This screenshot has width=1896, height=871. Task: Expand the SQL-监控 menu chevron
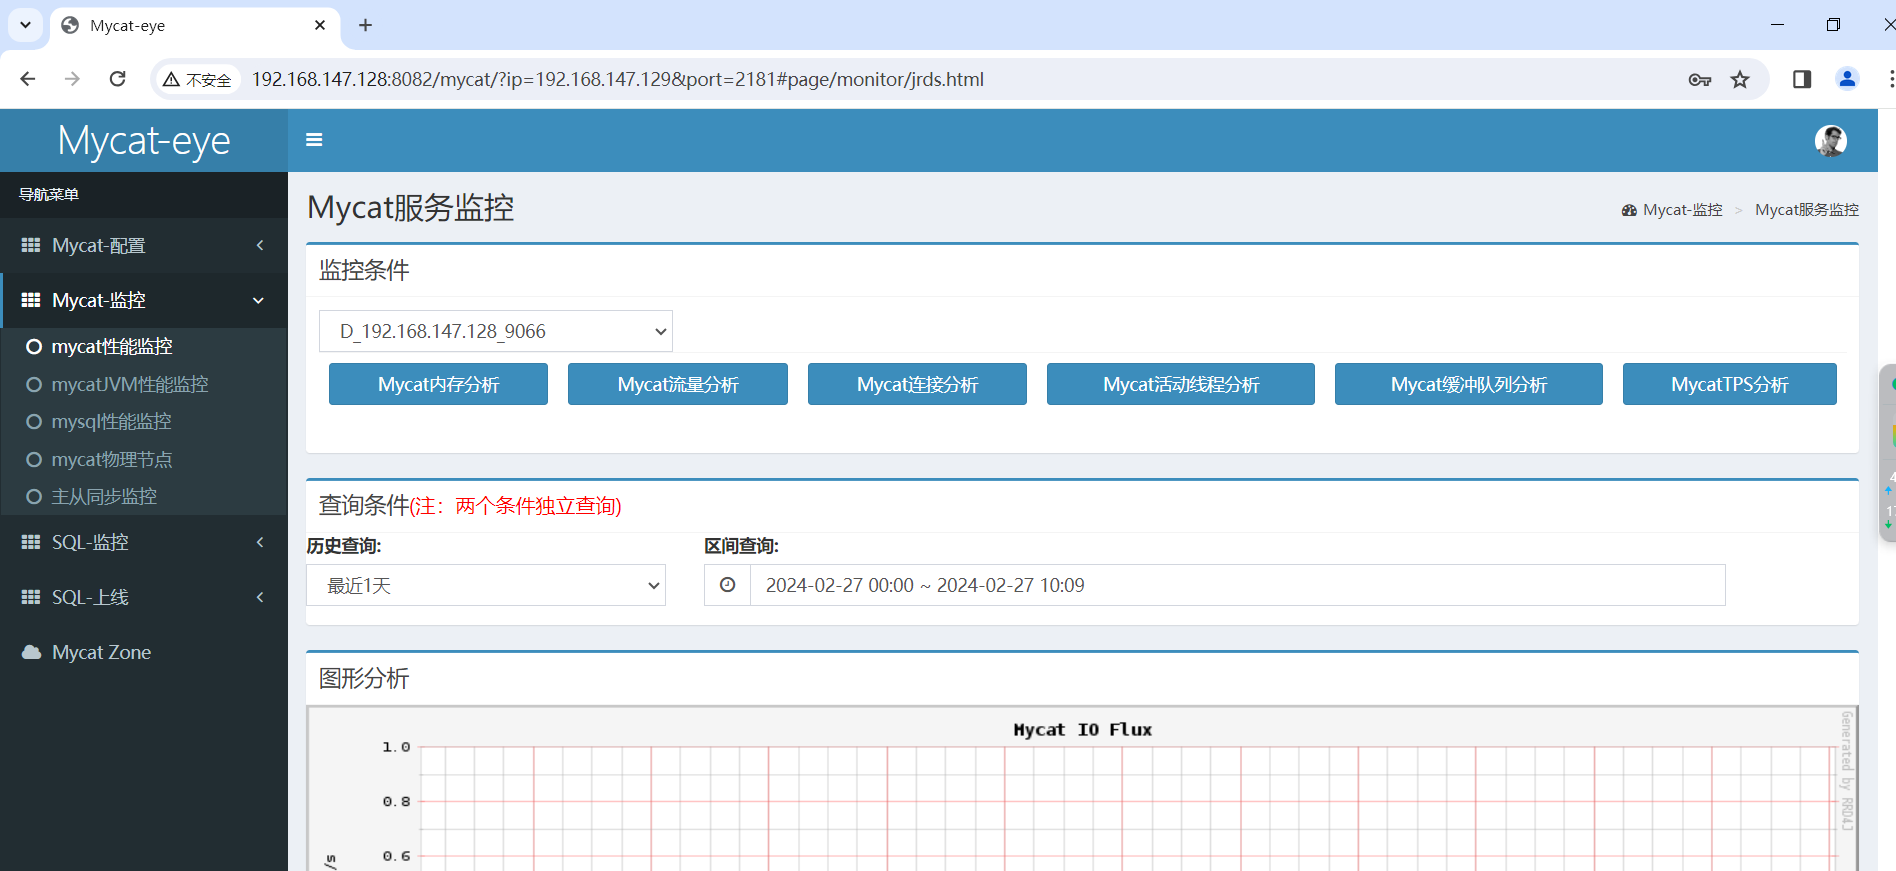pos(260,542)
